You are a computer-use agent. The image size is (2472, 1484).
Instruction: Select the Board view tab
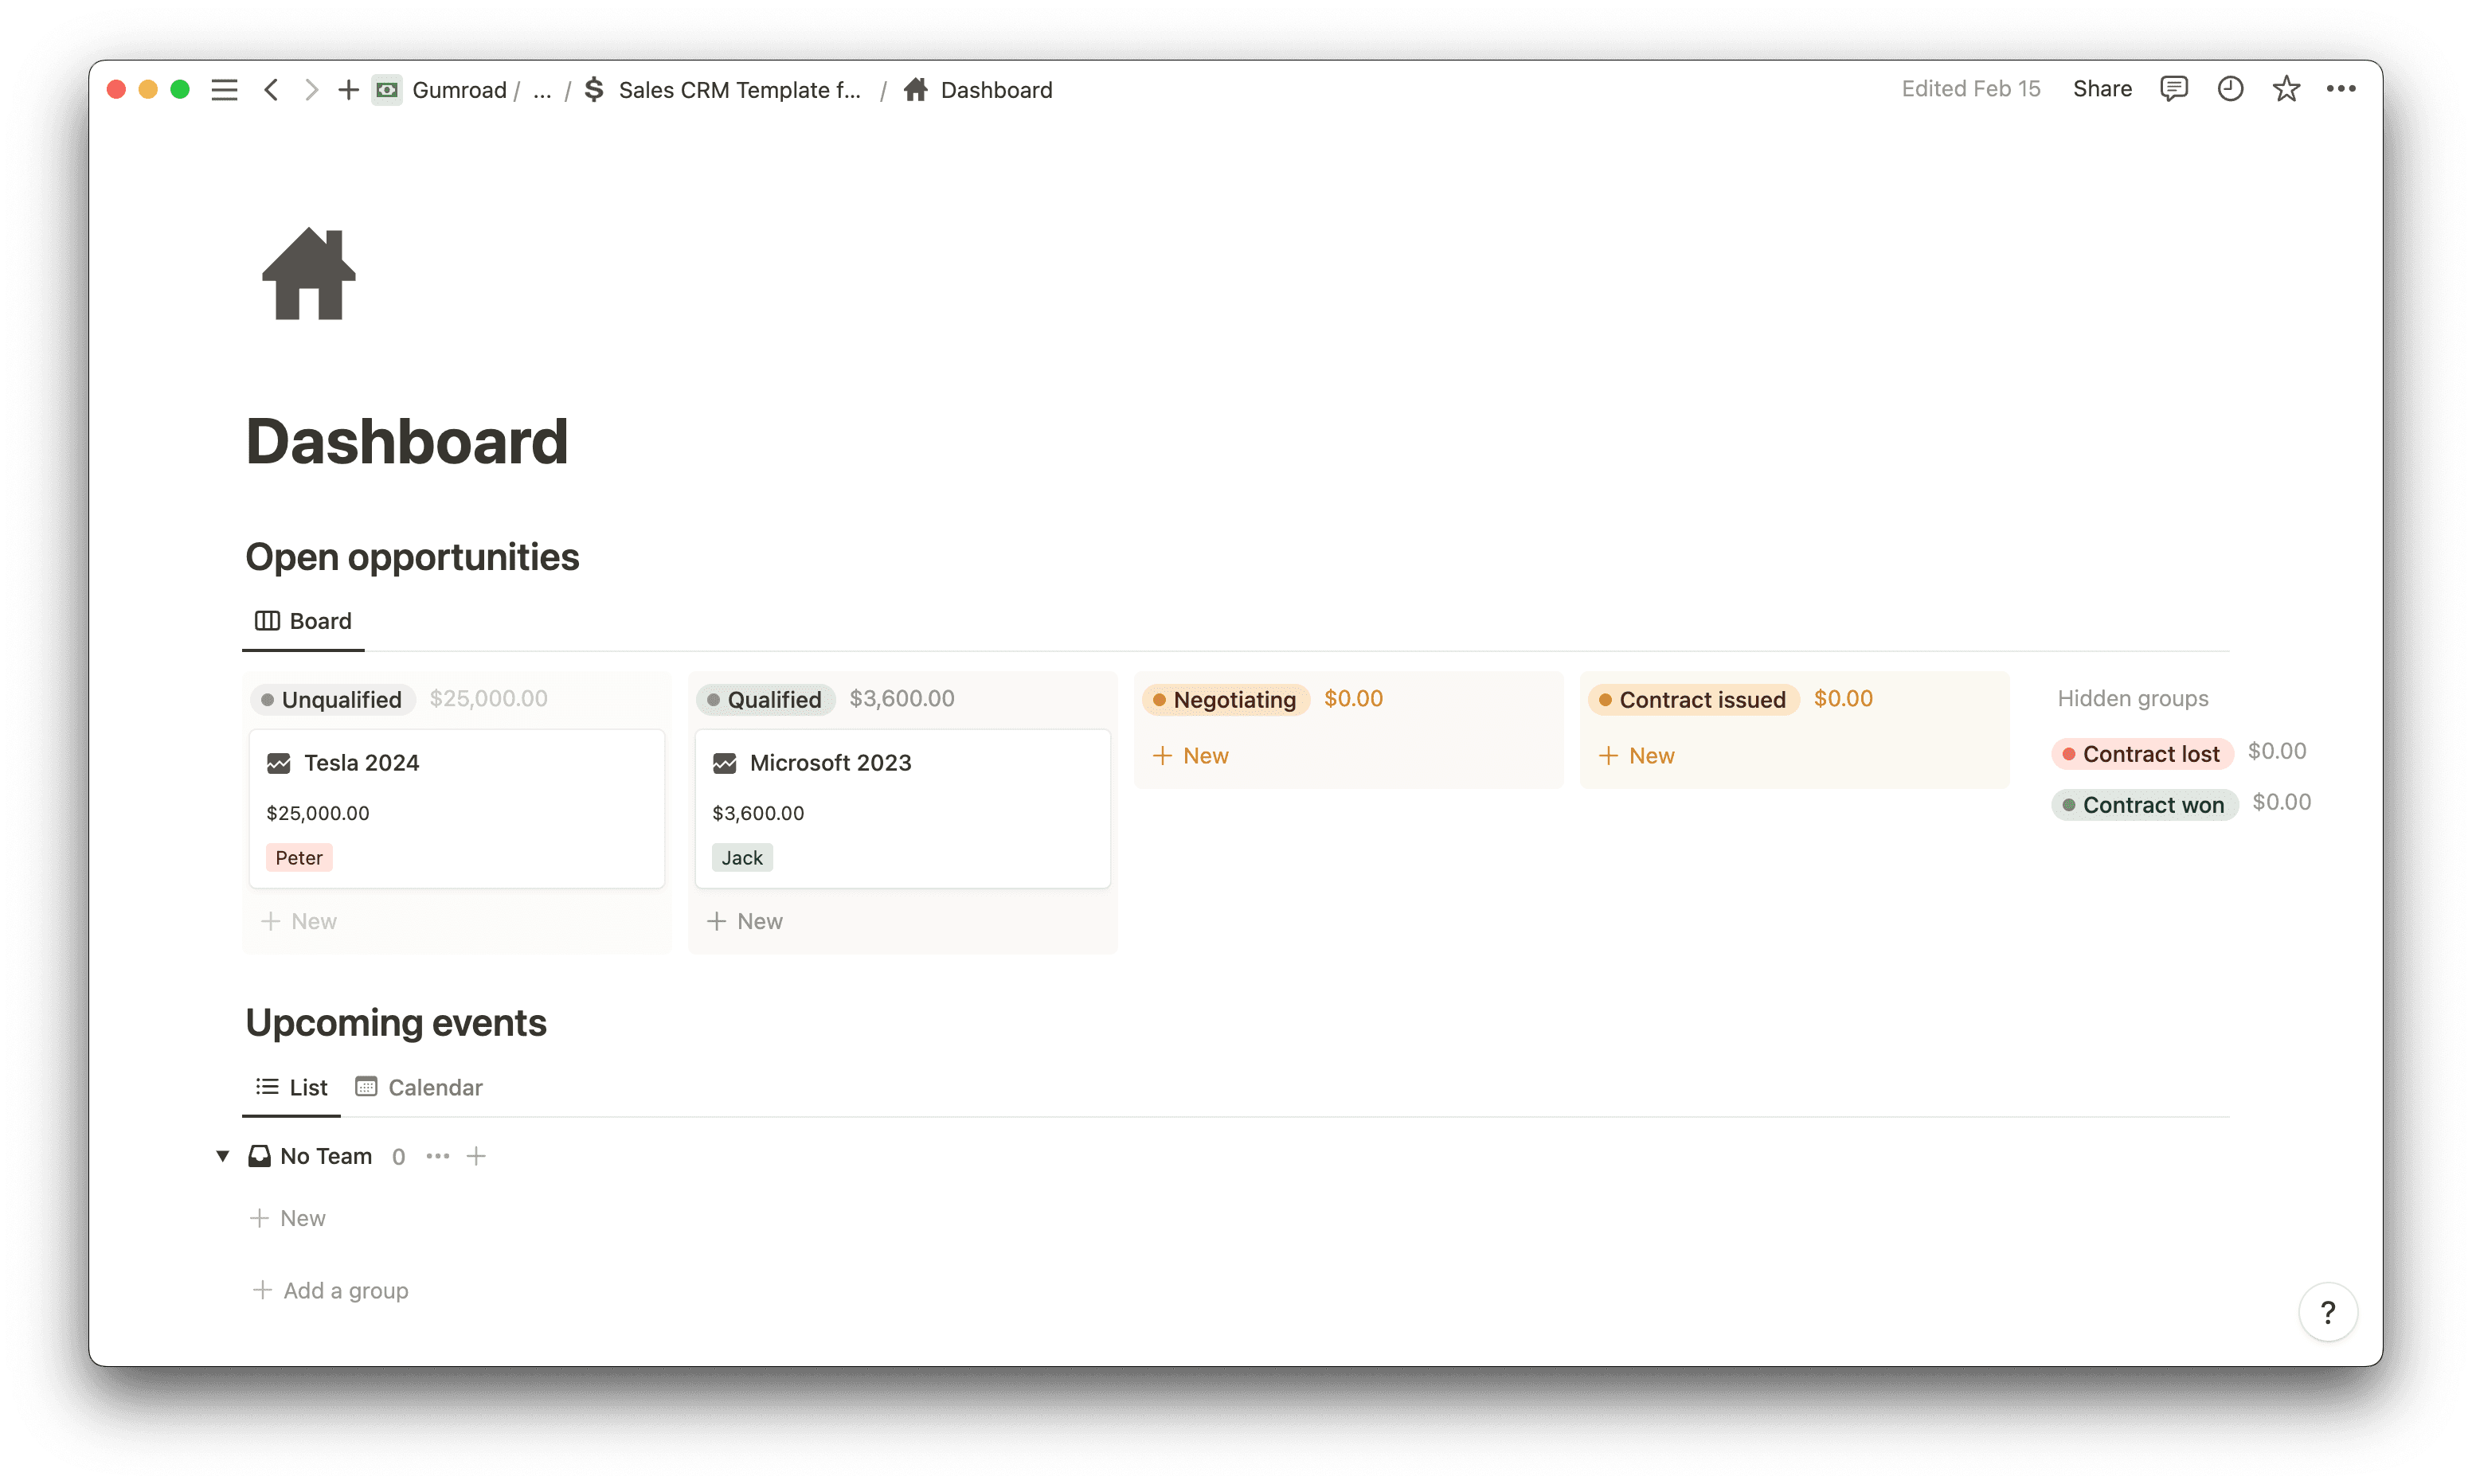tap(303, 621)
